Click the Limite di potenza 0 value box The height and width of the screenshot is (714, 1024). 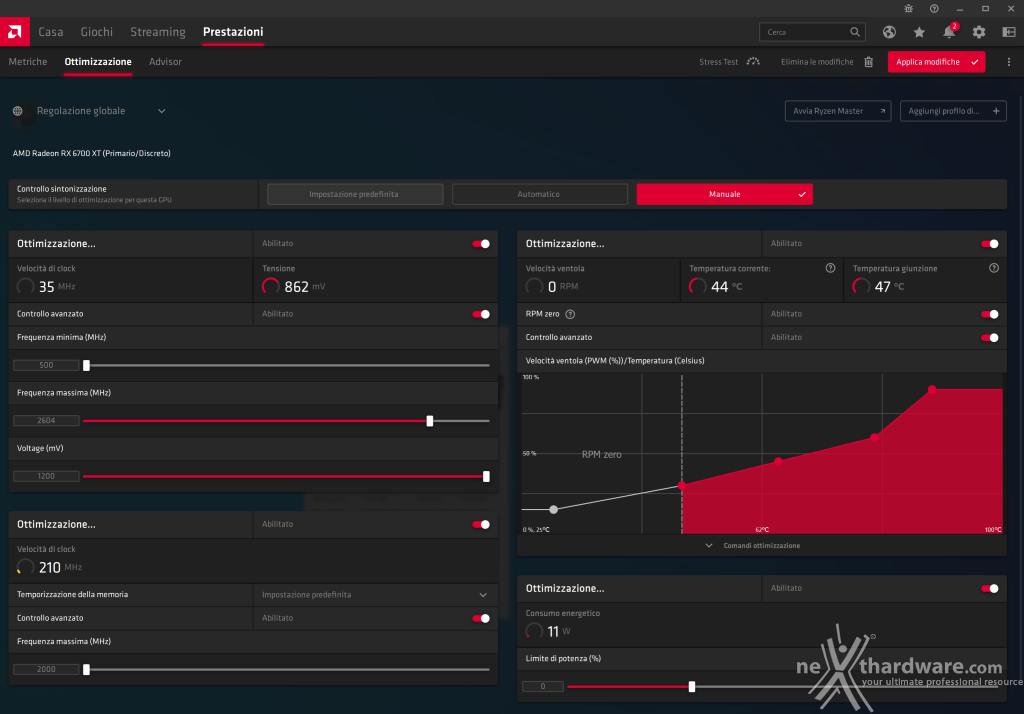click(x=543, y=687)
